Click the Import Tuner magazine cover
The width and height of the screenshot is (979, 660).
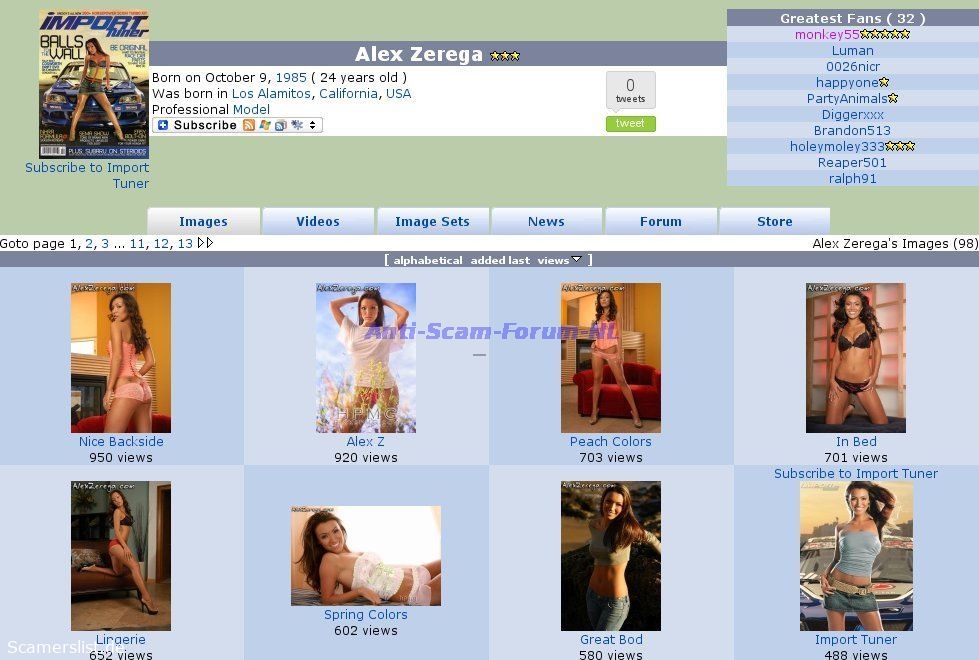(x=94, y=85)
